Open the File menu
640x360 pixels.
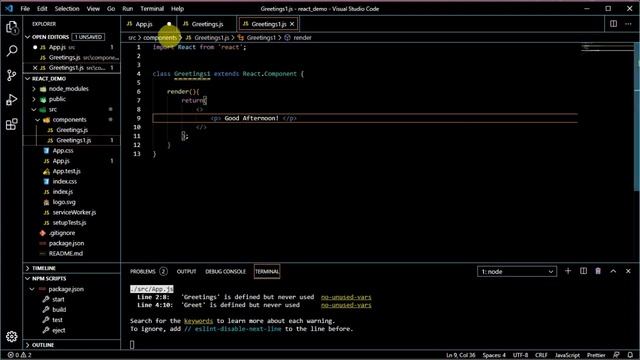tap(25, 9)
